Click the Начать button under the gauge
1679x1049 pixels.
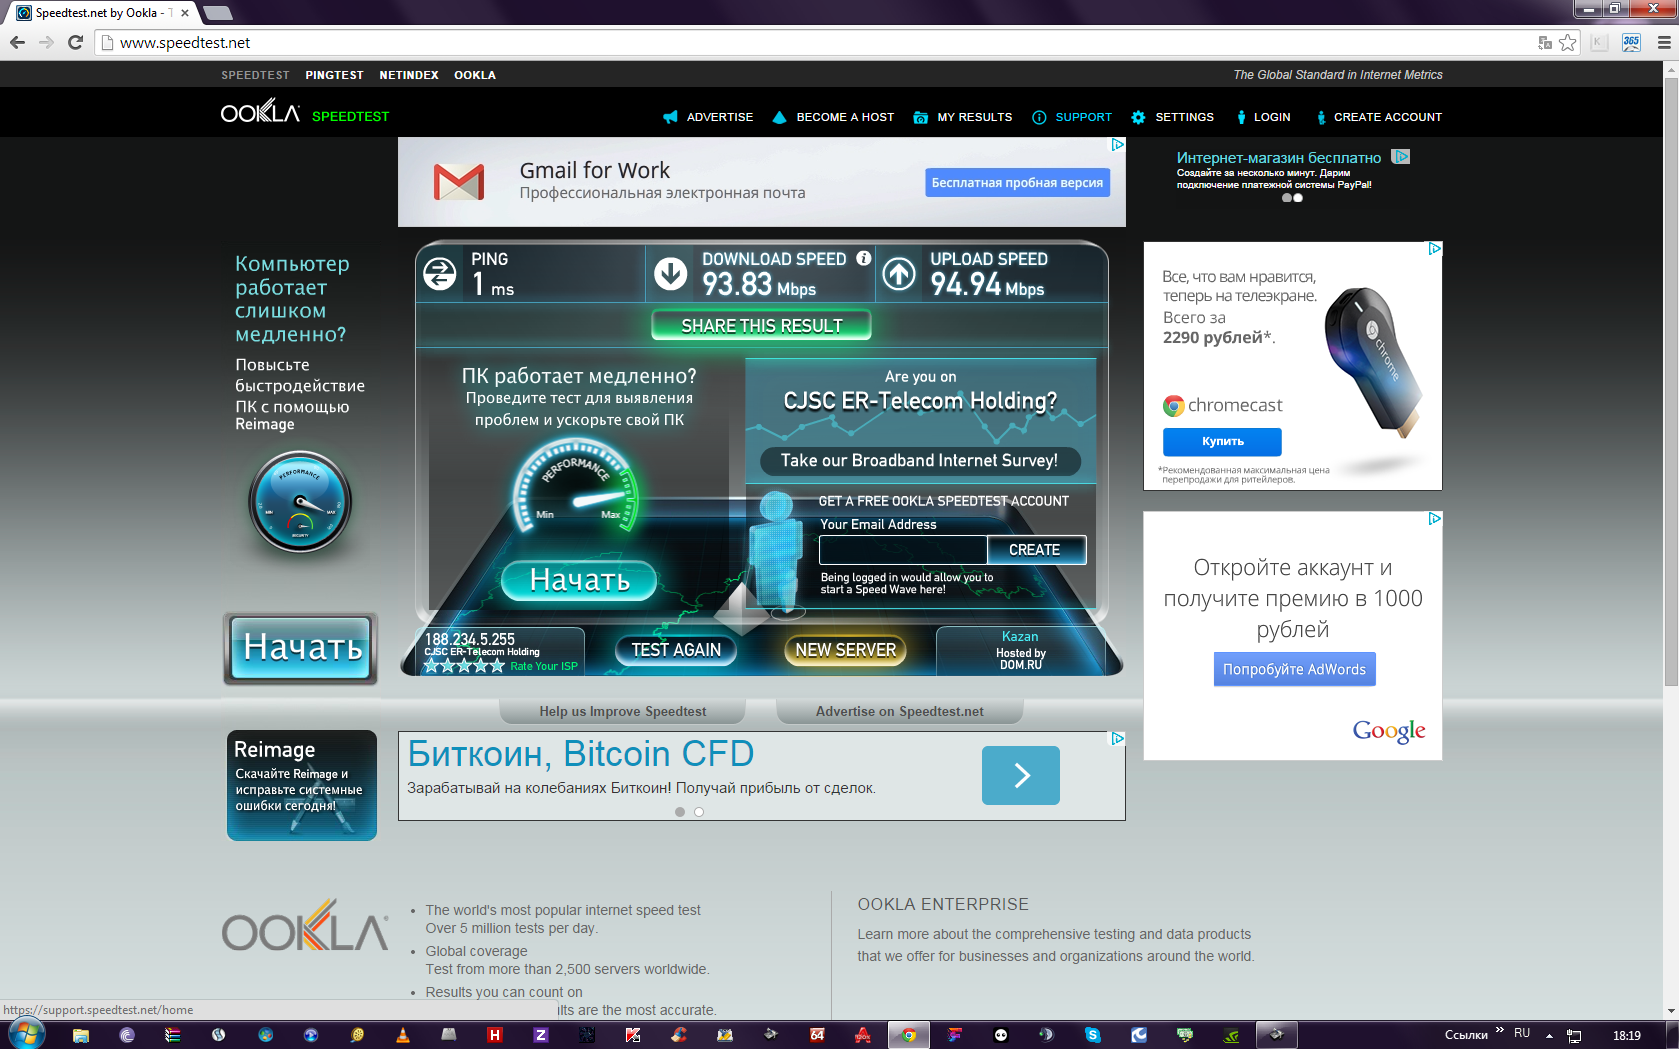[x=579, y=580]
